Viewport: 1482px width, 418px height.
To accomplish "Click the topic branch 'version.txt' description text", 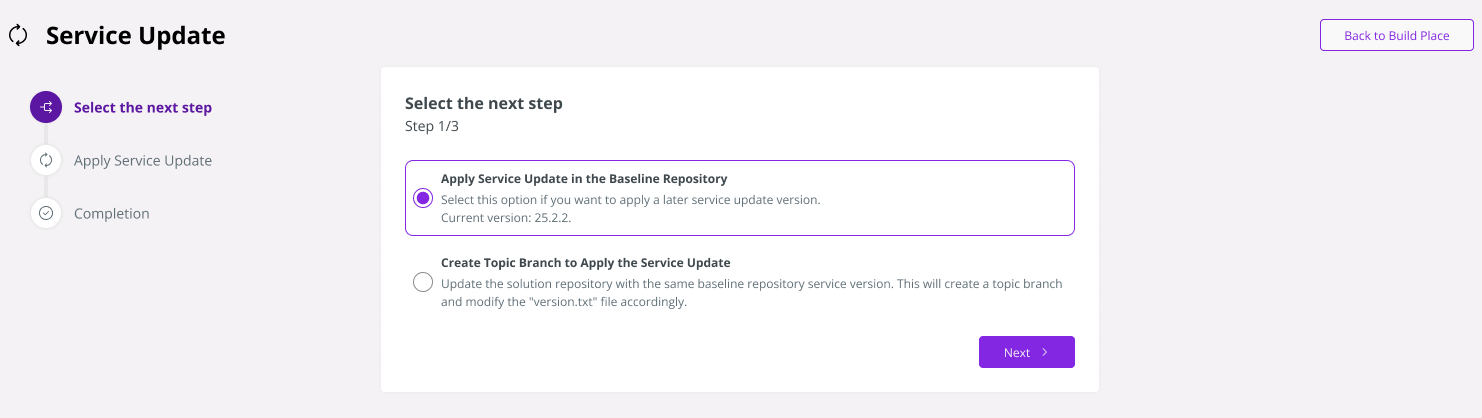I will click(x=752, y=293).
